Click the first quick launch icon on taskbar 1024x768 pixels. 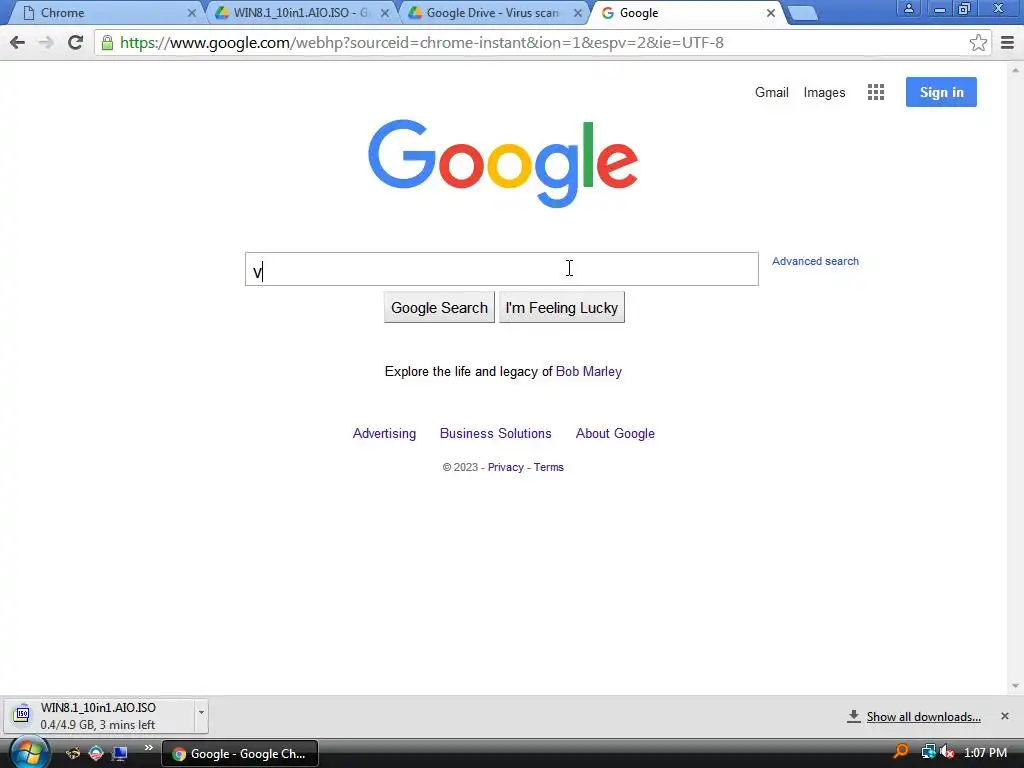tap(72, 754)
